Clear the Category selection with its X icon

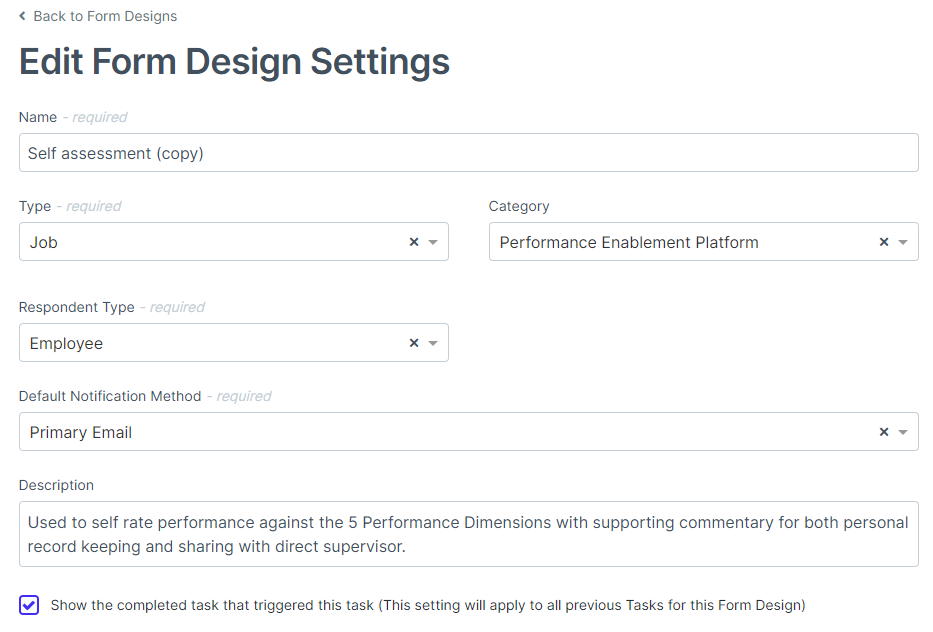point(884,242)
